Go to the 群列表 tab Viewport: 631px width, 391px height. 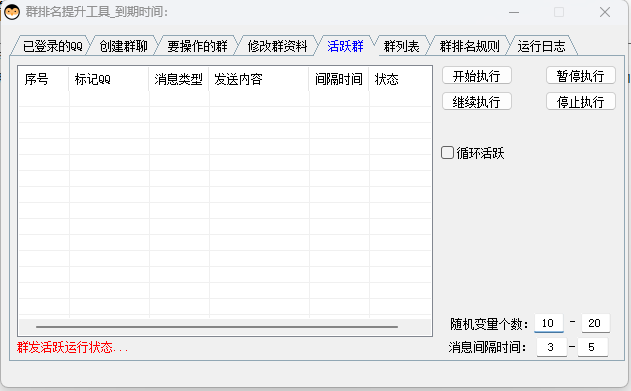point(402,46)
